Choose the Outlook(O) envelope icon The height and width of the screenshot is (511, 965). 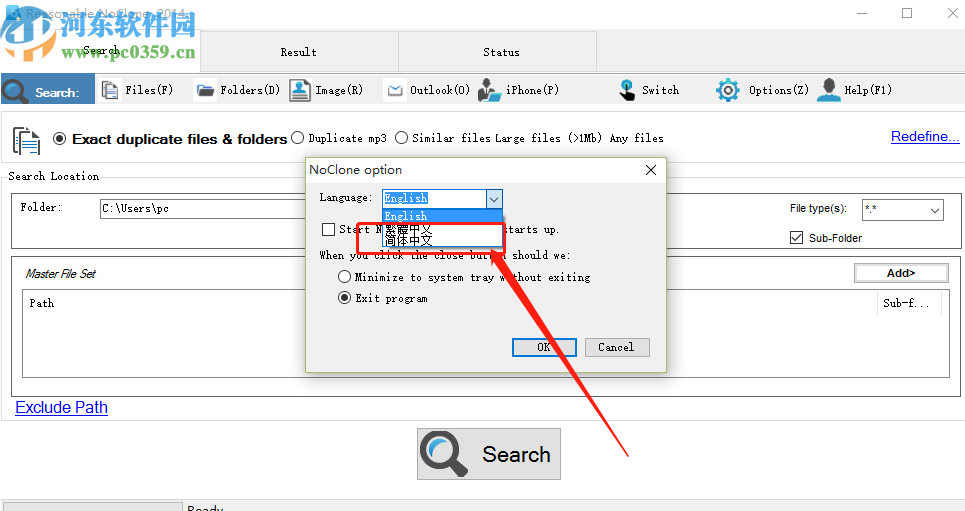[x=394, y=91]
